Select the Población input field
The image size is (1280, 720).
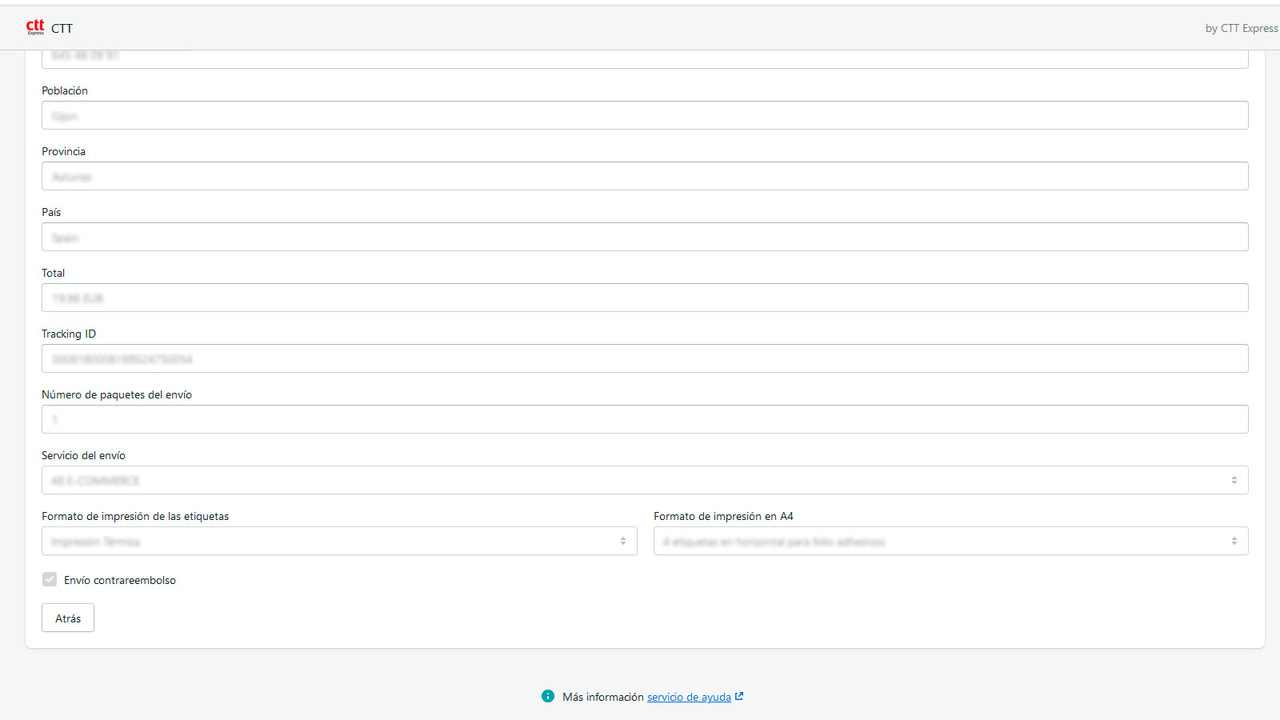644,115
